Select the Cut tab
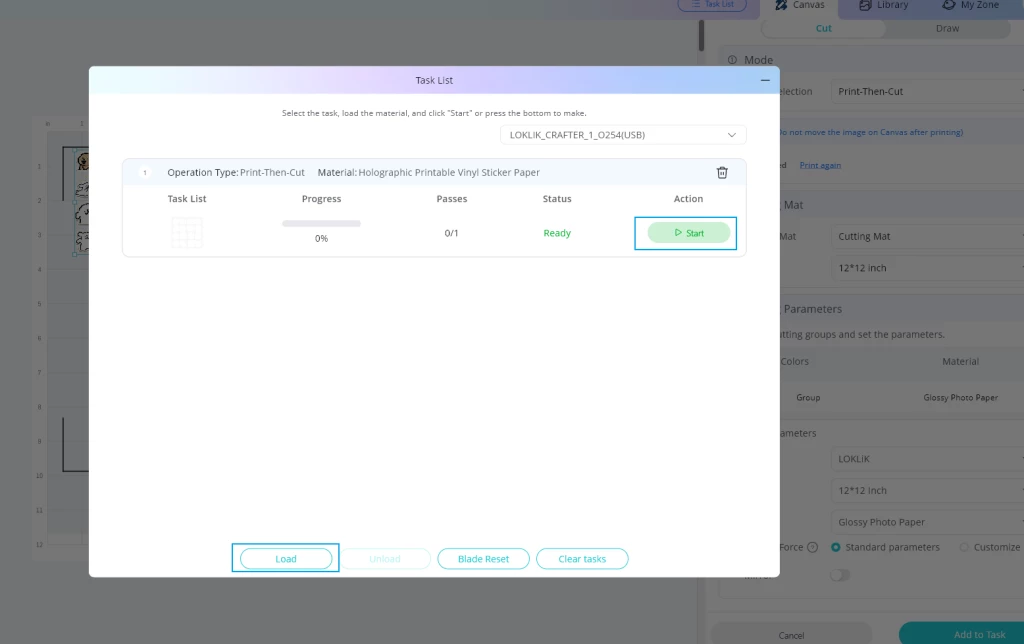 point(824,29)
